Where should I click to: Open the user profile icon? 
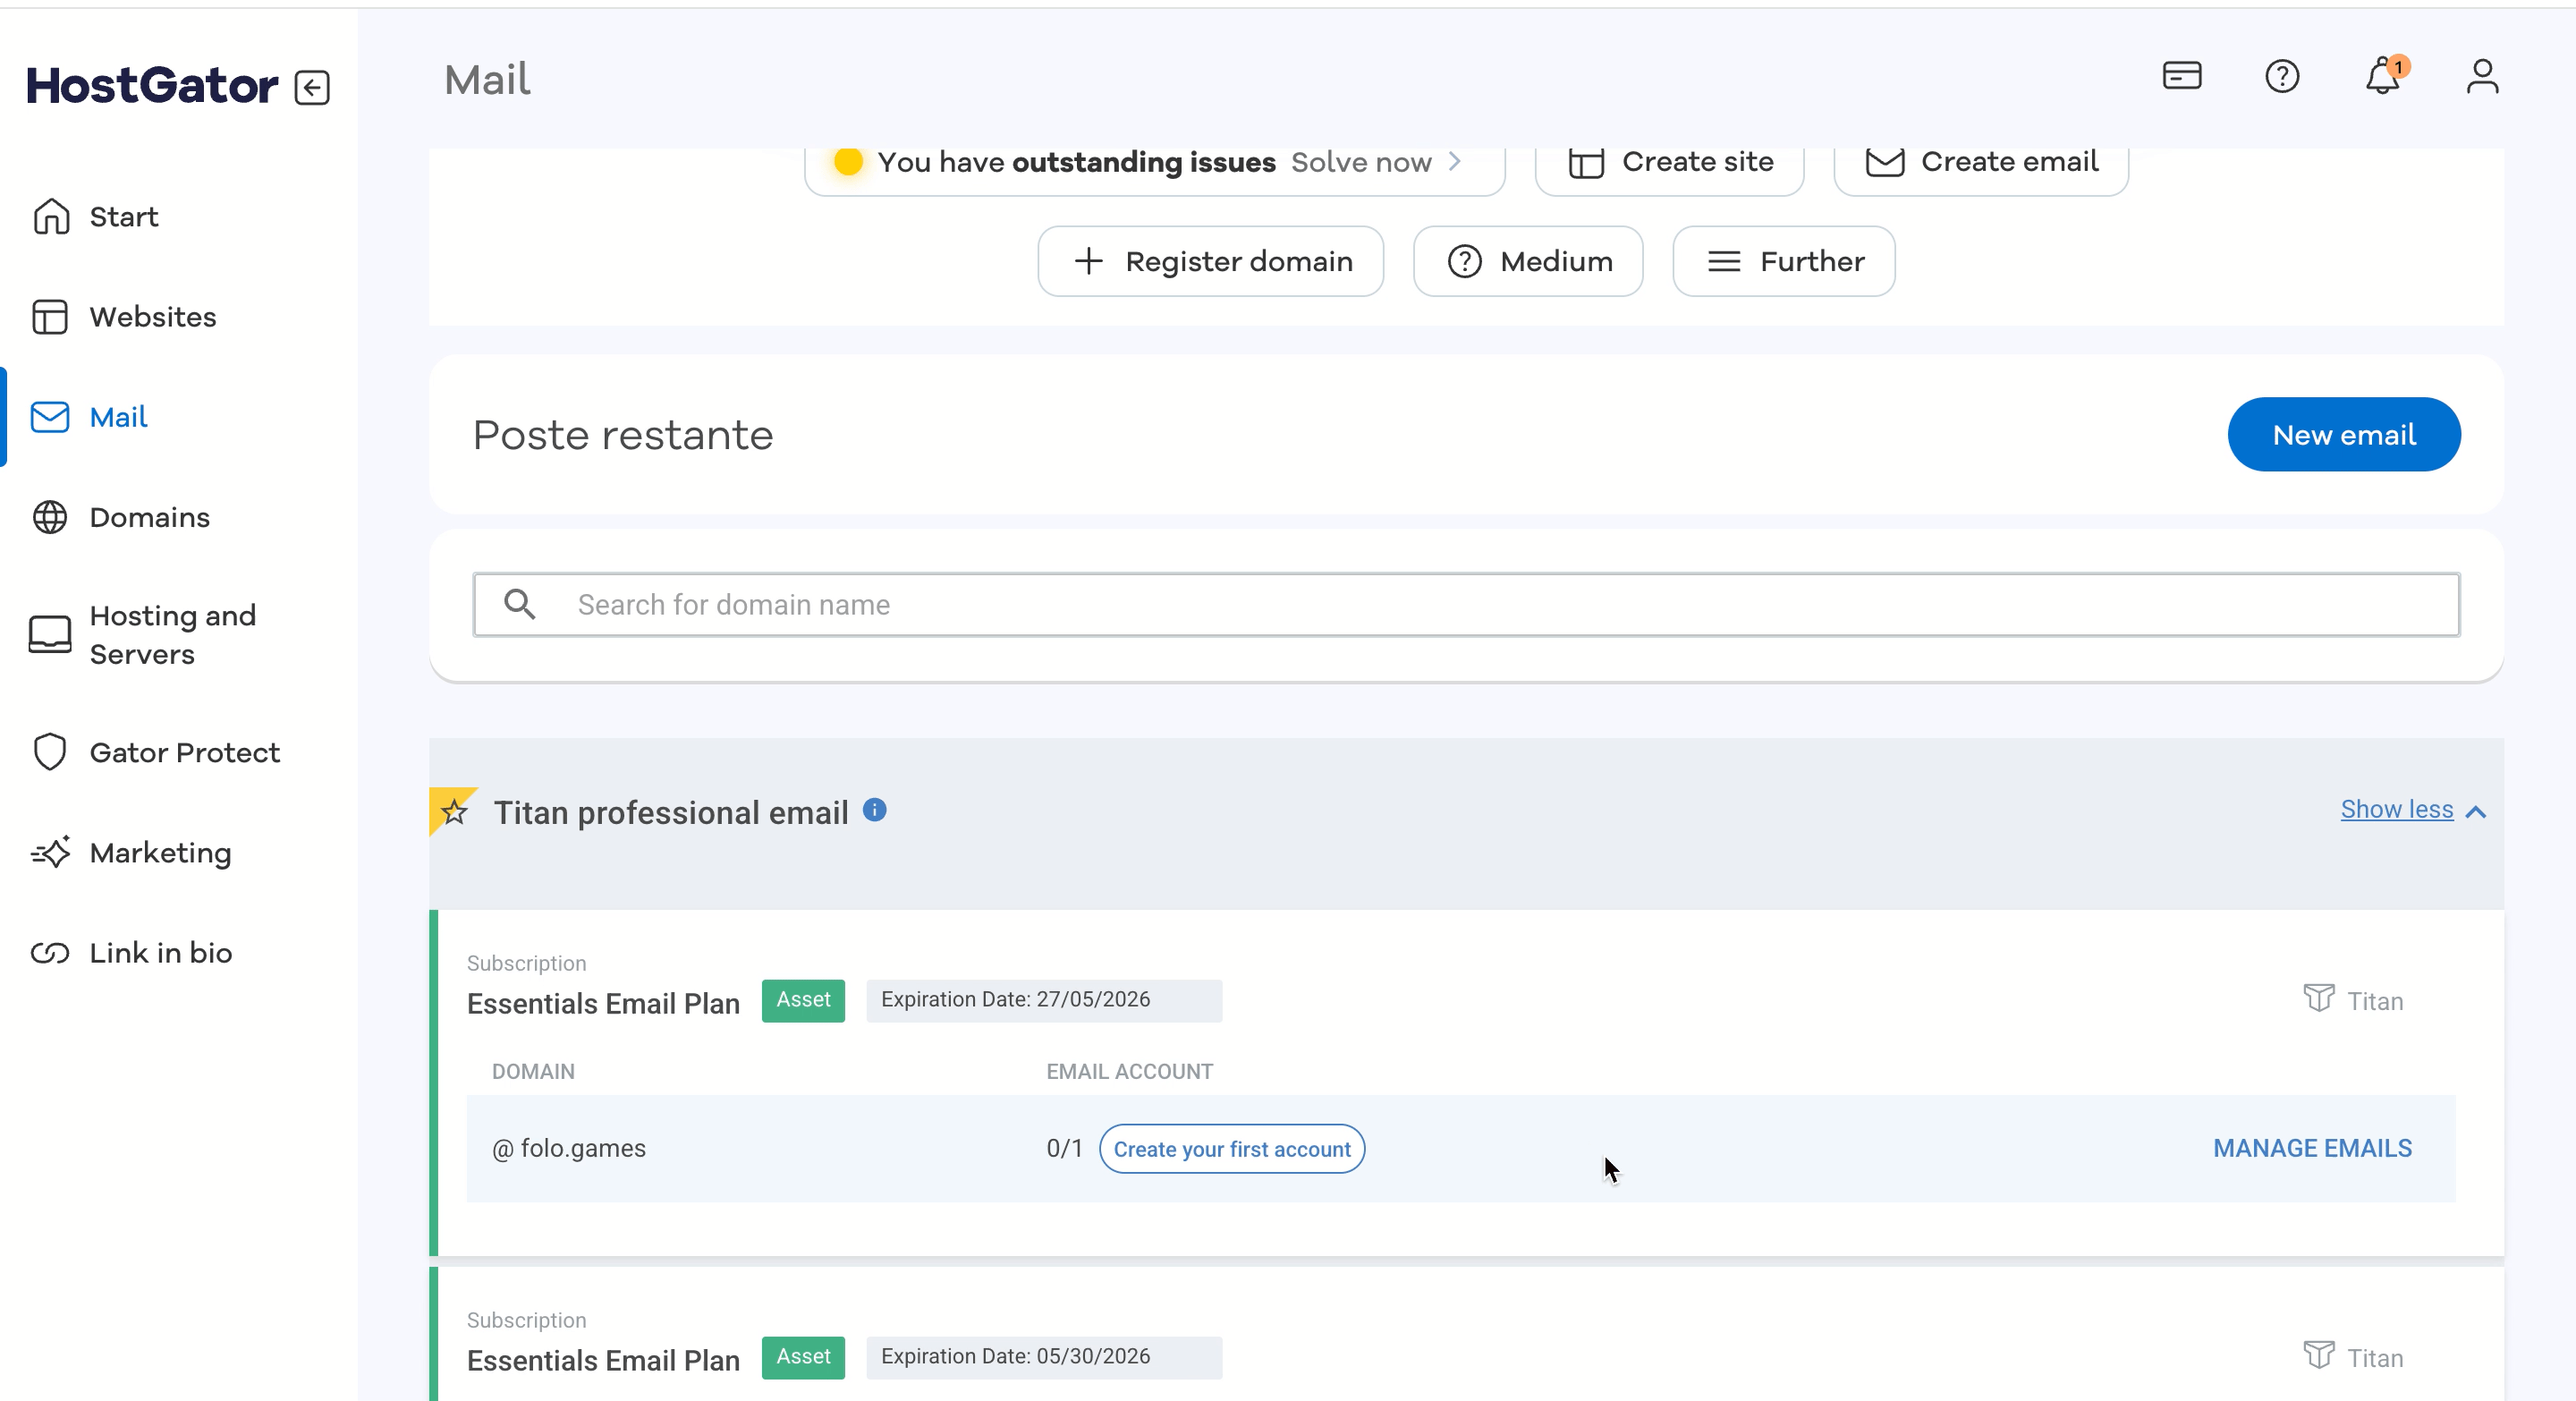pos(2482,76)
